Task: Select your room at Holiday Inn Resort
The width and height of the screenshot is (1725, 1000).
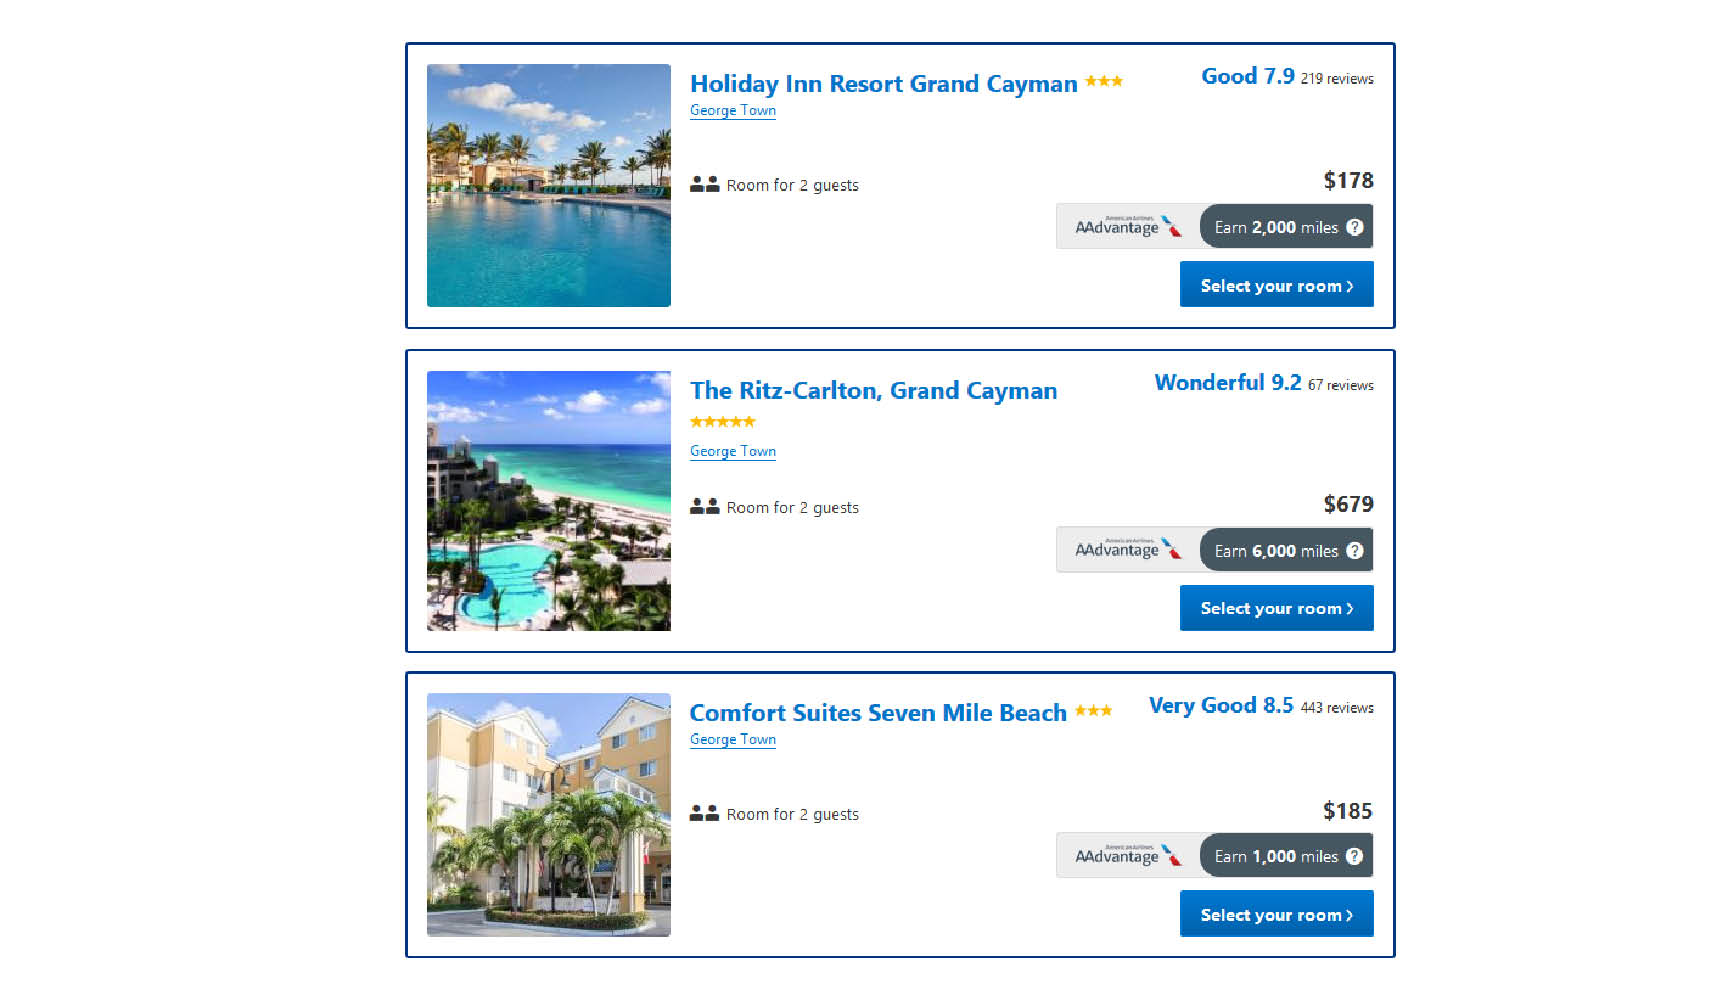Action: coord(1276,285)
